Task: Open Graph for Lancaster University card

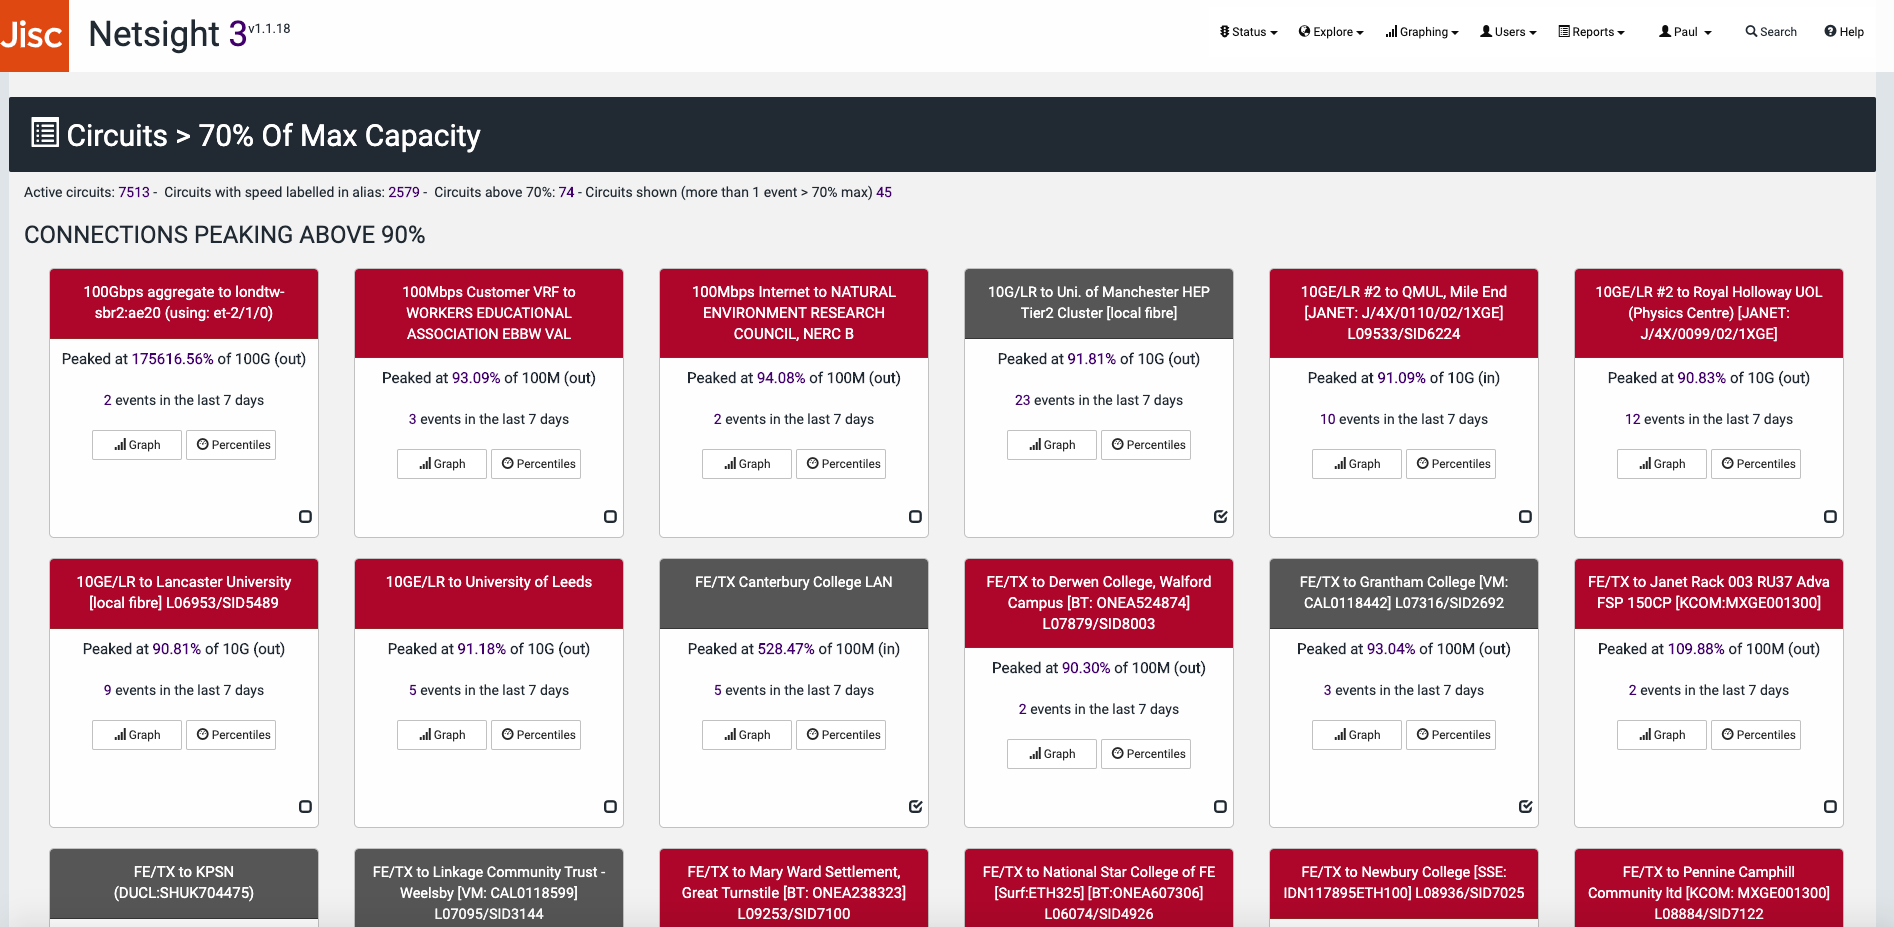Action: click(137, 735)
